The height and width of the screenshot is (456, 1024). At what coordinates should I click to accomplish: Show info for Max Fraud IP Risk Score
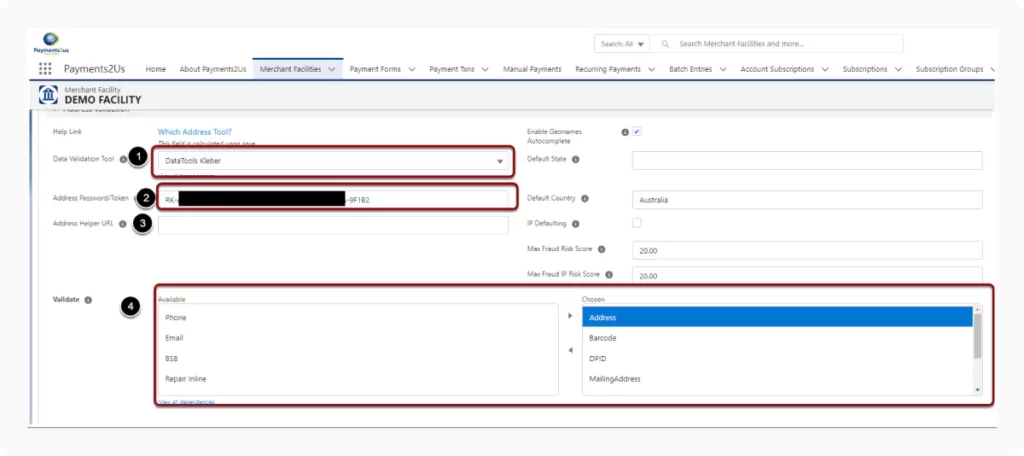(x=609, y=275)
